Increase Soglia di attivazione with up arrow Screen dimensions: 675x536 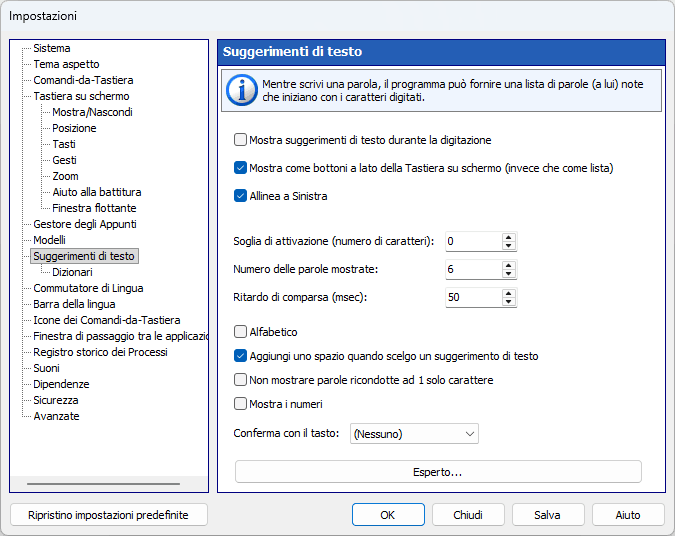point(508,237)
